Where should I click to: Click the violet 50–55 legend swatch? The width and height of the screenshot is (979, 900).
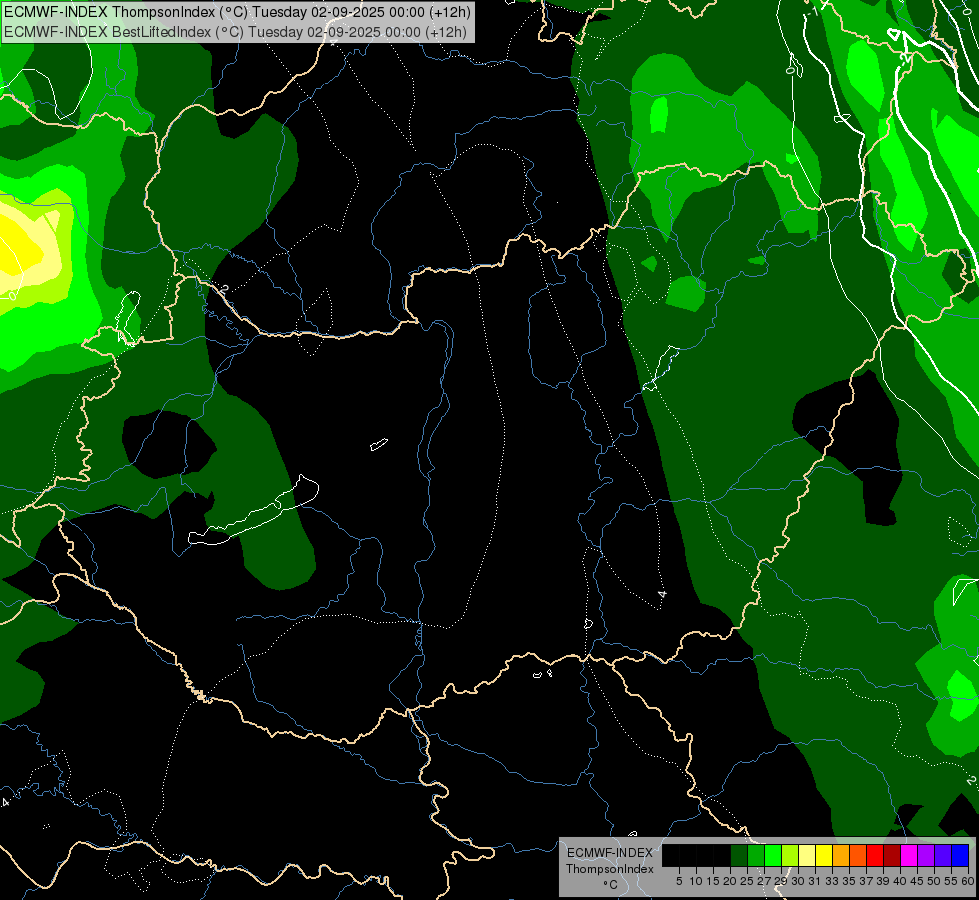pyautogui.click(x=943, y=855)
